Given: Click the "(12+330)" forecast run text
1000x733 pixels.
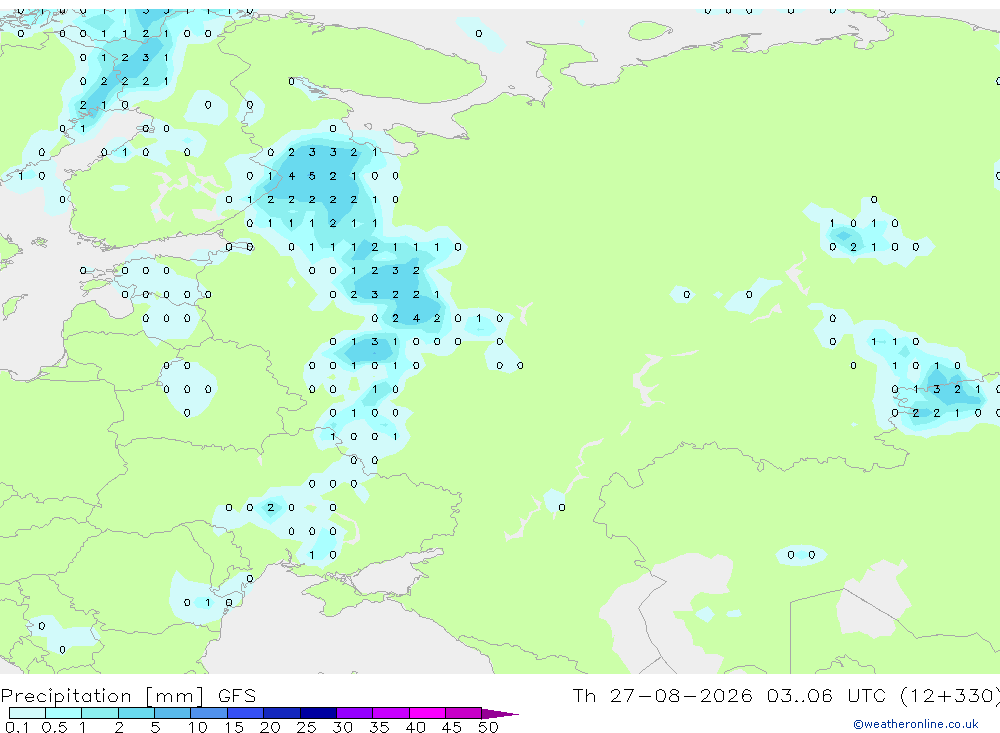Looking at the screenshot, I should [950, 695].
